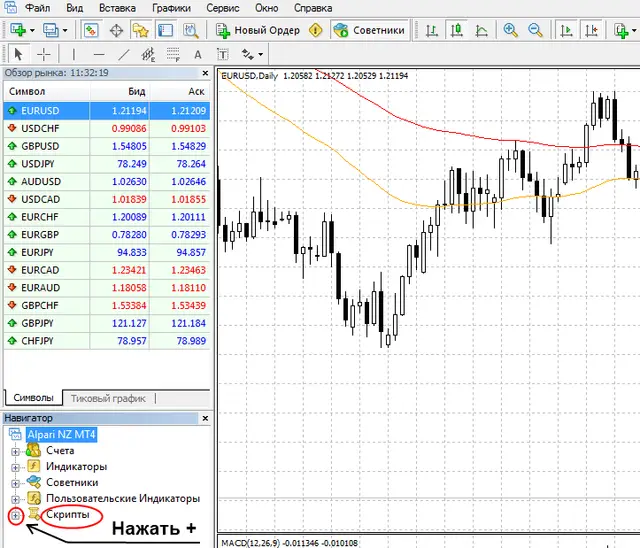Select Alpari NZ MT4 root item
This screenshot has width=640, height=548.
(x=61, y=435)
